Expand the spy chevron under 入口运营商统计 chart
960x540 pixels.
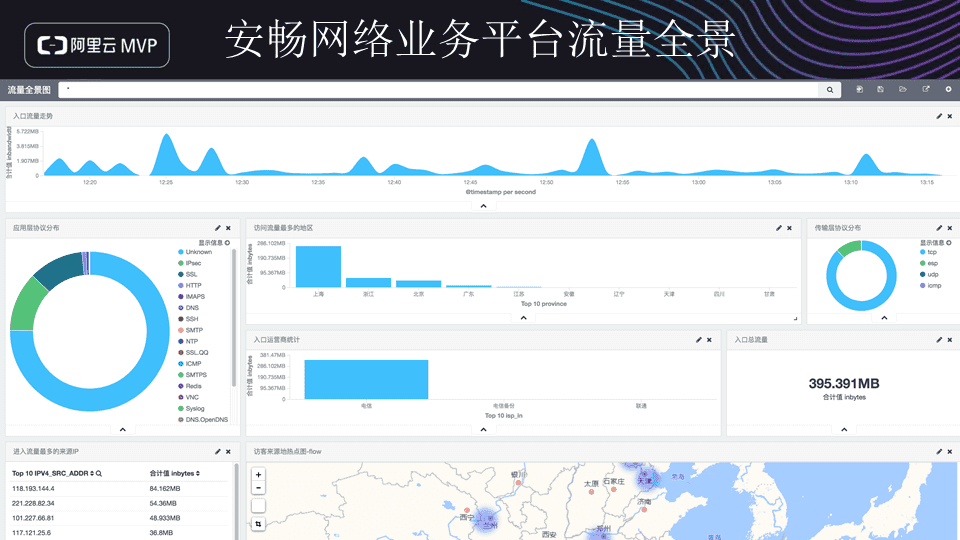pos(483,430)
